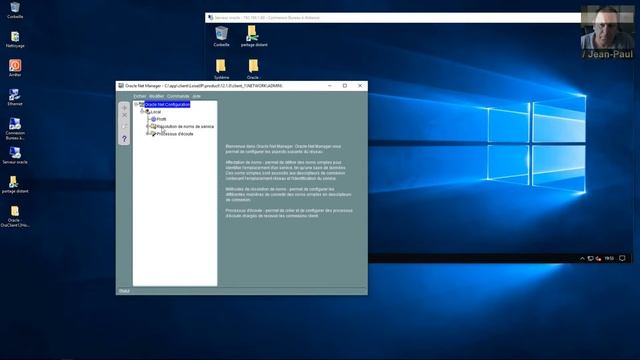Select partage distant folder in remote desktop

point(254,36)
